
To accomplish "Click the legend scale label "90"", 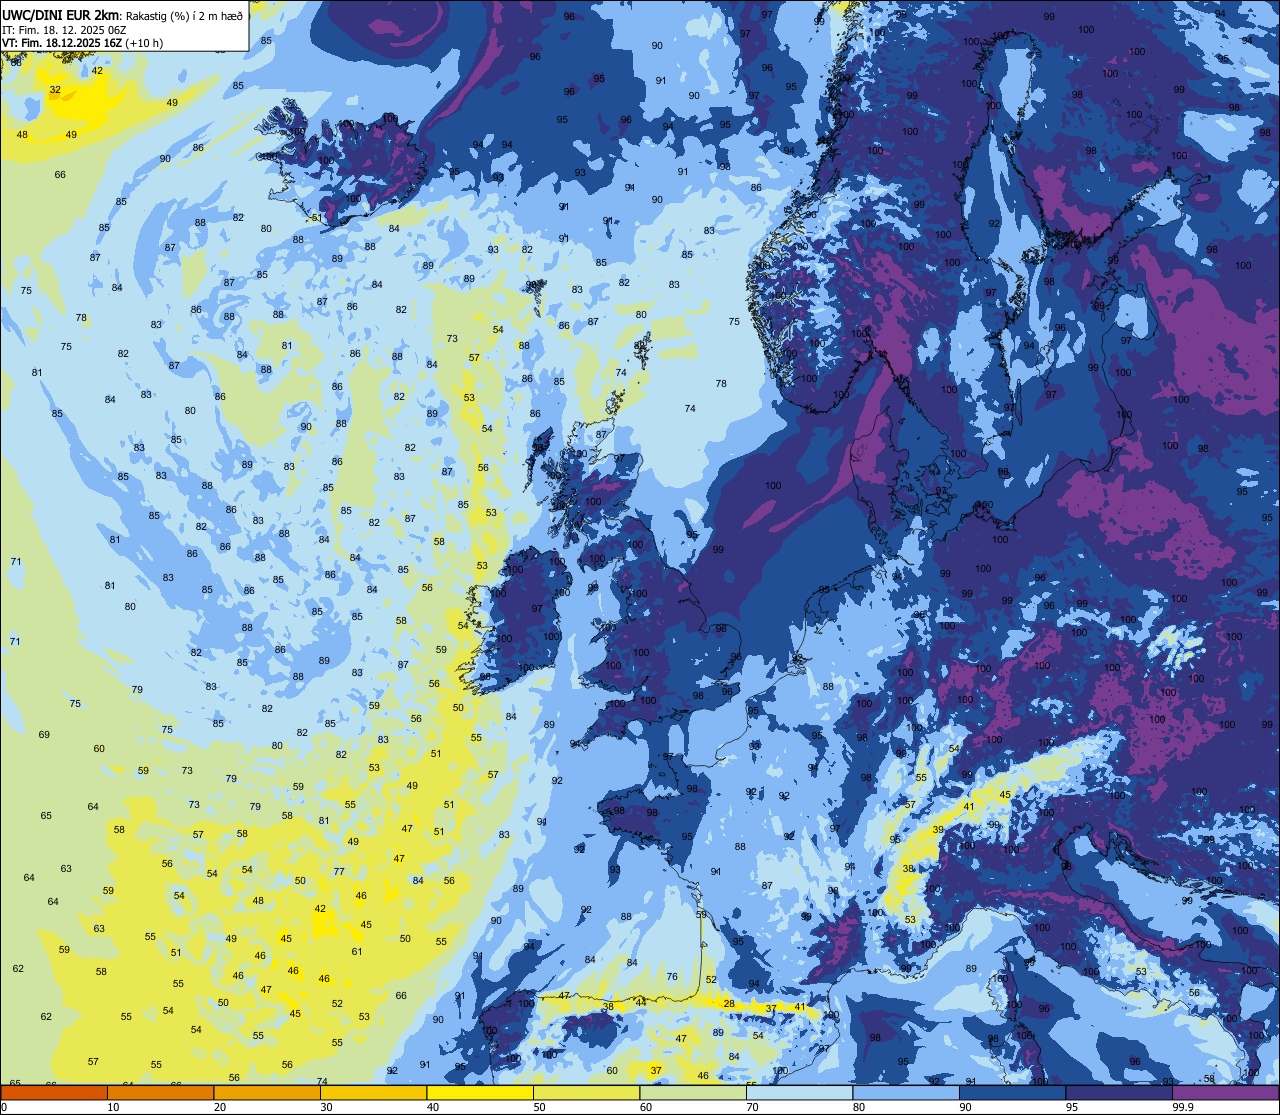I will 965,1107.
